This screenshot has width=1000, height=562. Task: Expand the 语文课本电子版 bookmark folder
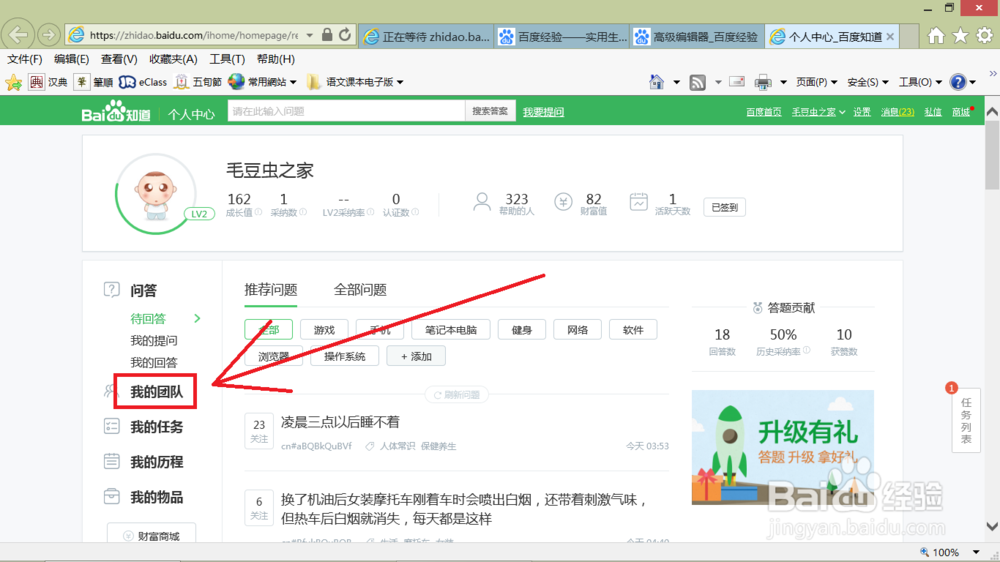355,82
